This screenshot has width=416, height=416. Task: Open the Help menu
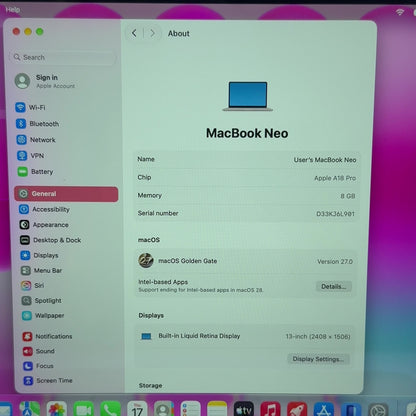coord(13,10)
